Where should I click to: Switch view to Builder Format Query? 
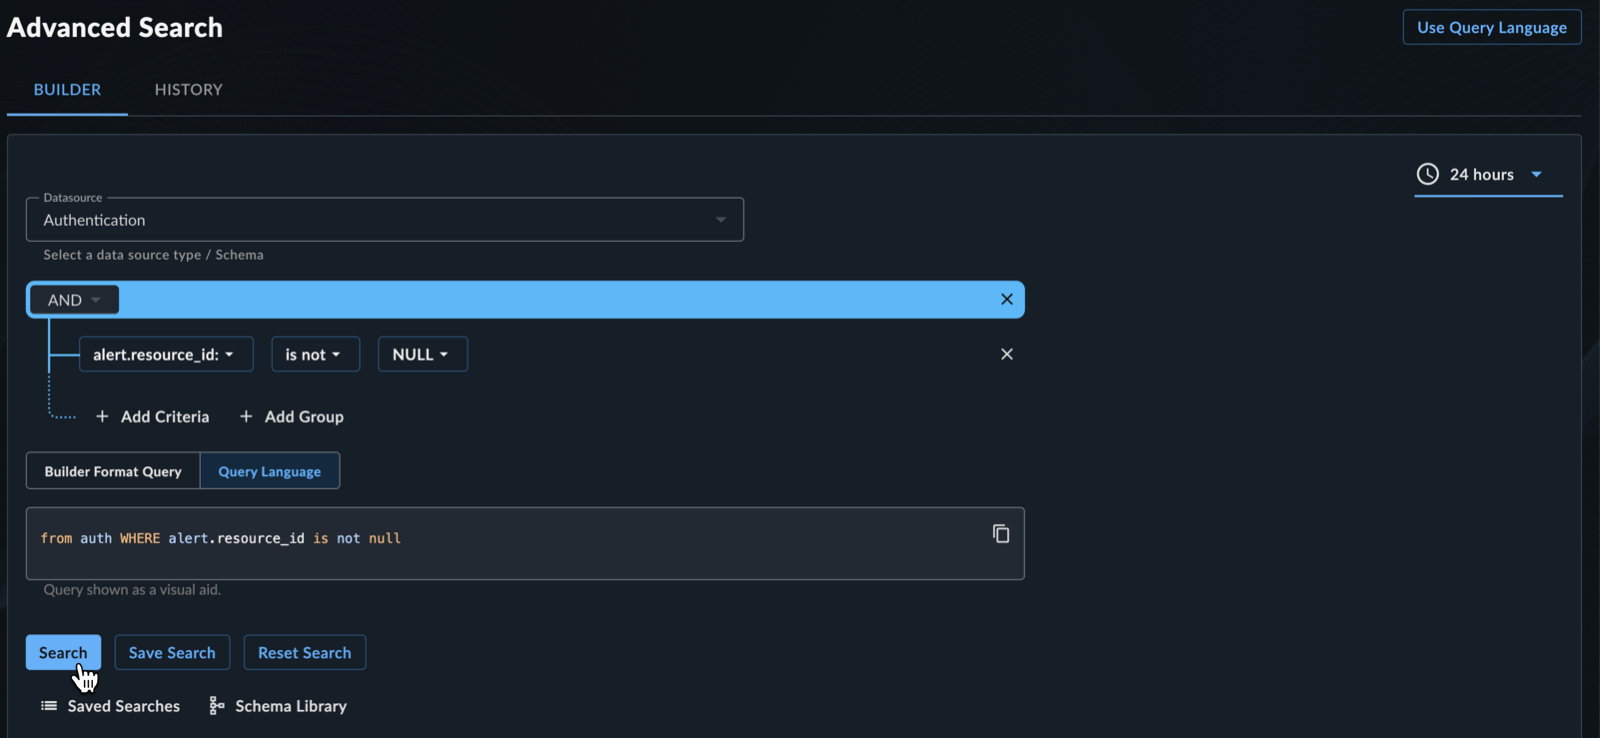coord(113,471)
